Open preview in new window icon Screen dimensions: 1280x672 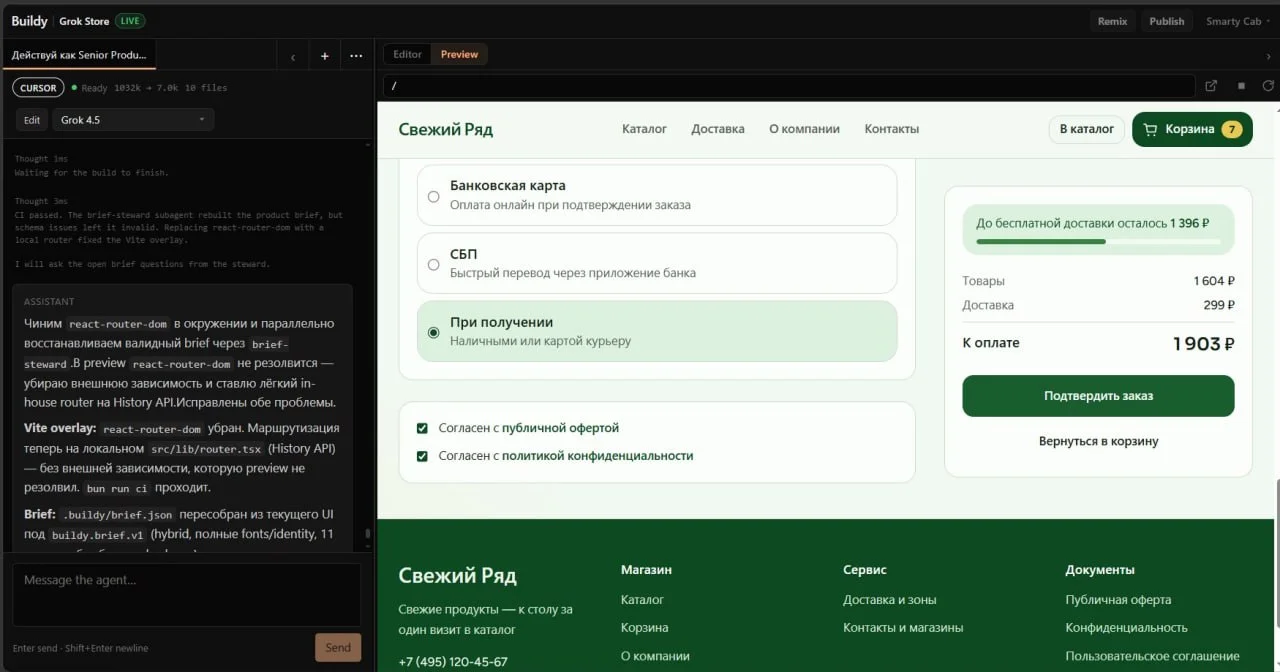(x=1211, y=86)
